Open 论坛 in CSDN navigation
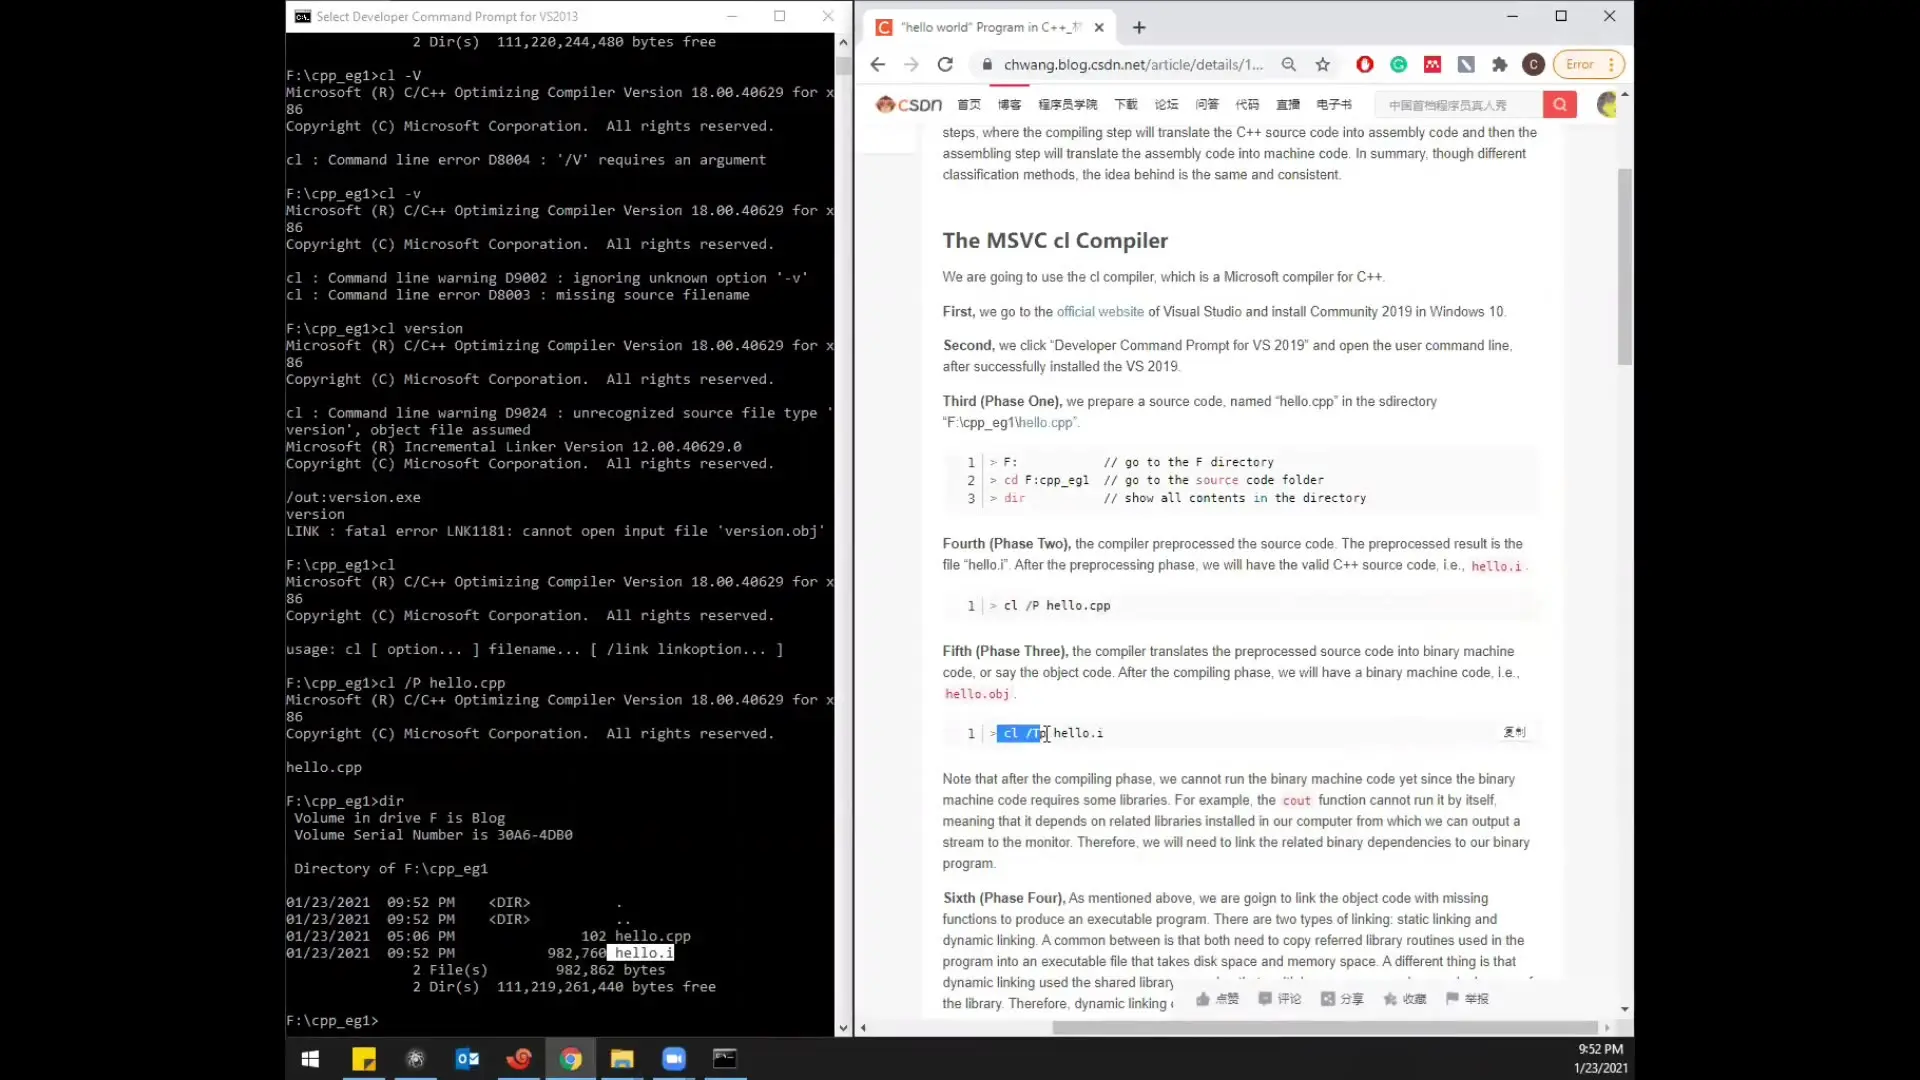 tap(1167, 105)
